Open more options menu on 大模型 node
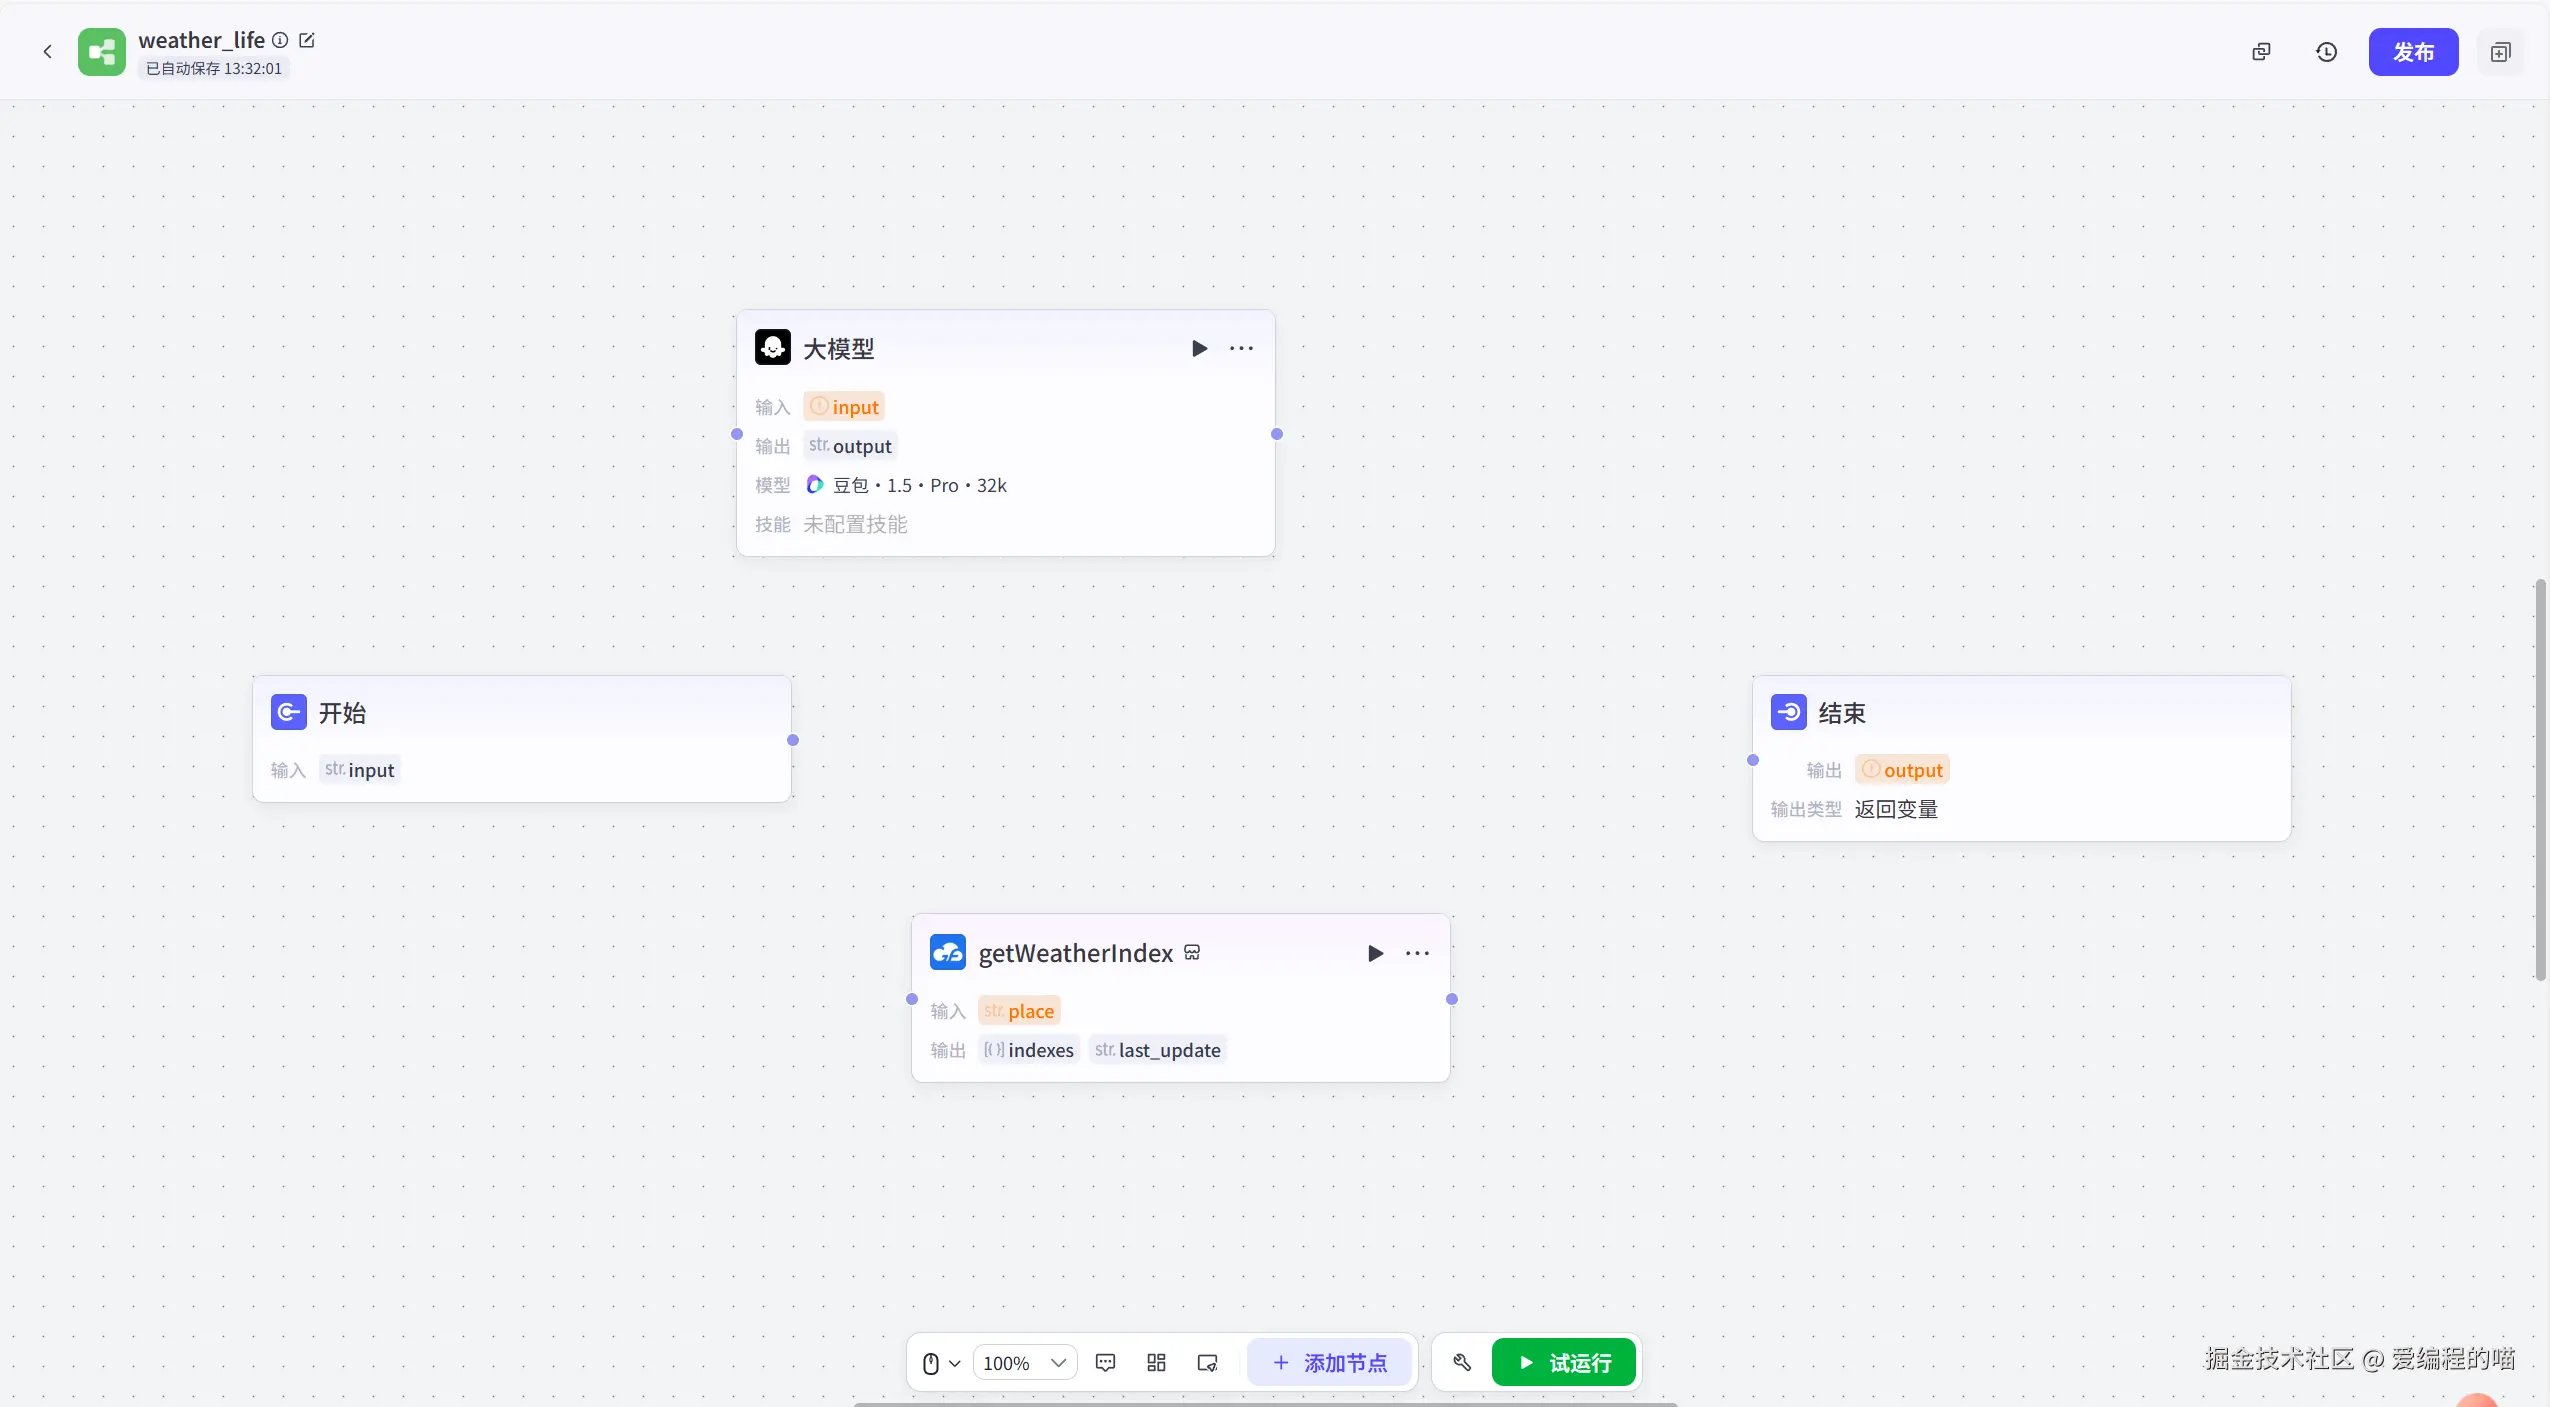 click(1241, 348)
